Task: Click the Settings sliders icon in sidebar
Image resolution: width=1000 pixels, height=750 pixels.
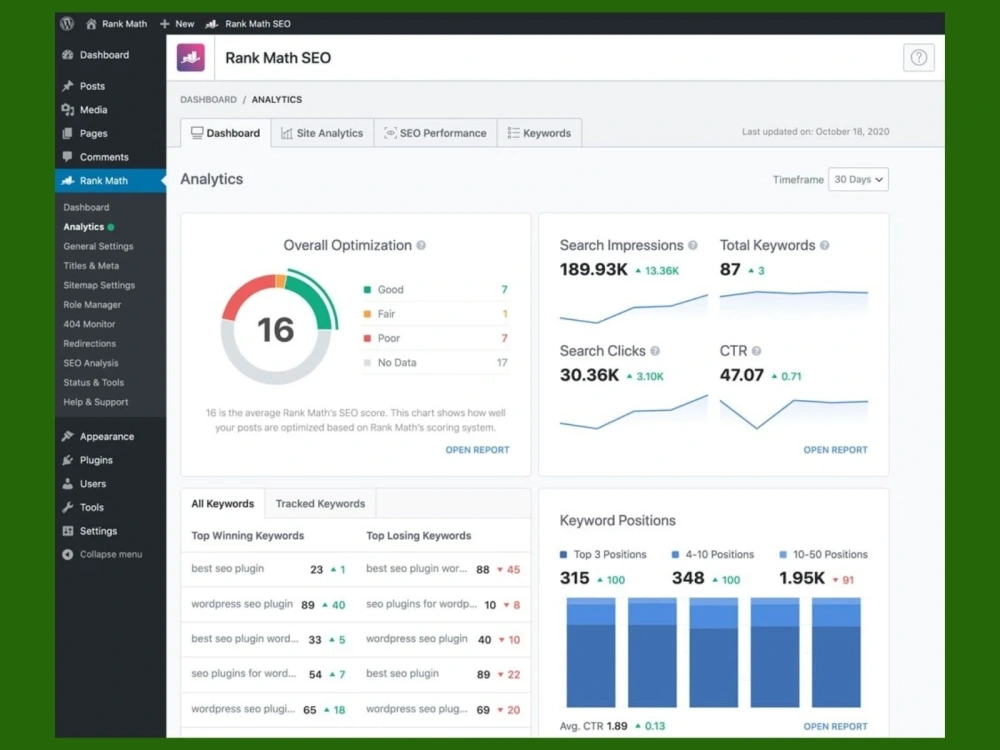Action: coord(68,531)
